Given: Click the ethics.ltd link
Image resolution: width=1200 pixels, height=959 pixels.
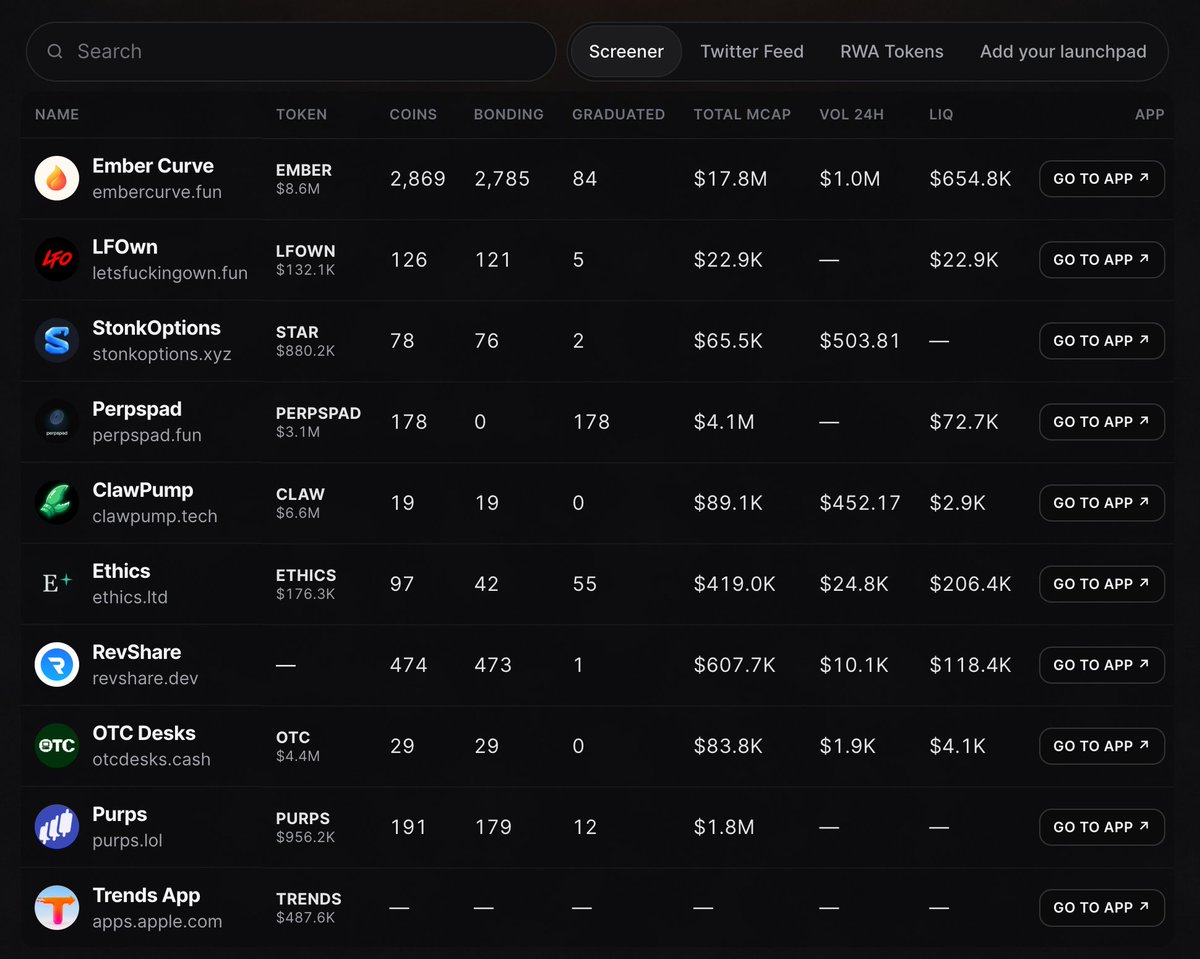Looking at the screenshot, I should click(130, 597).
